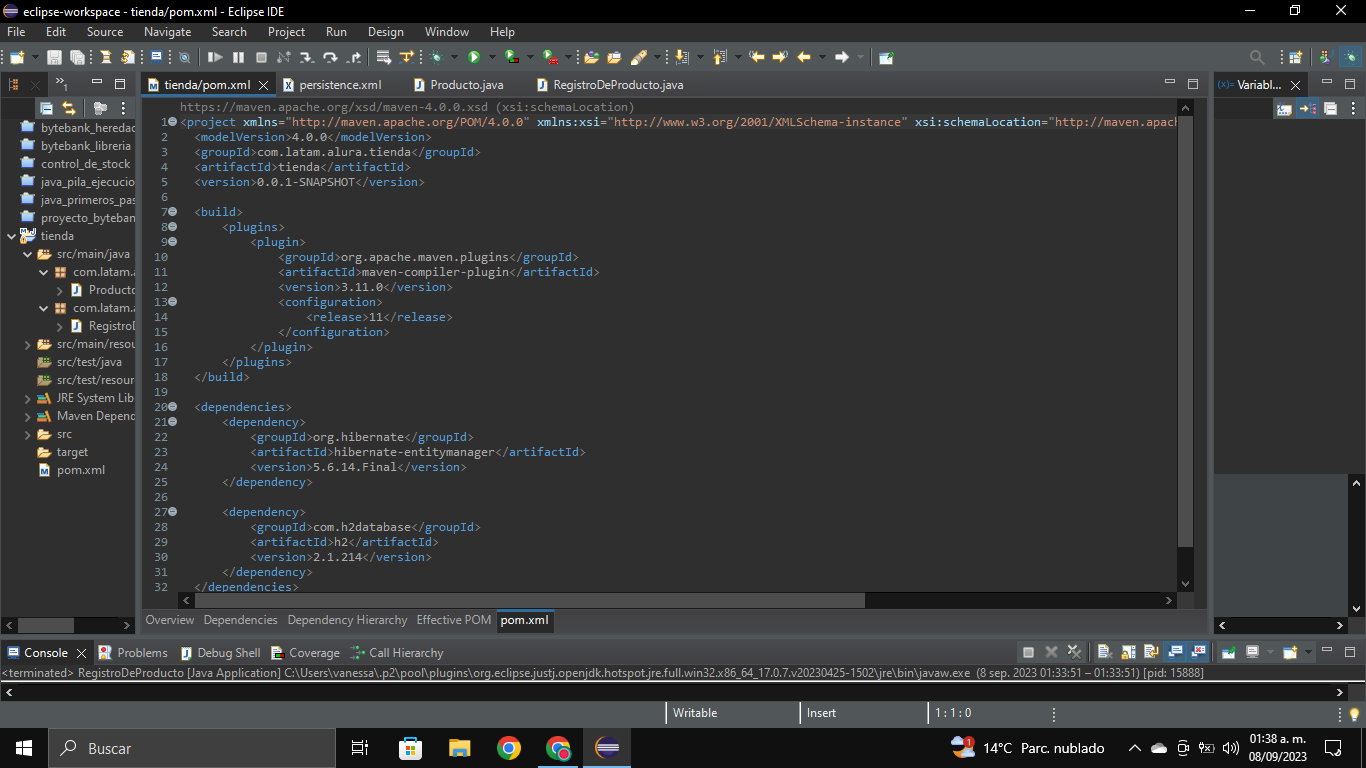This screenshot has width=1366, height=768.
Task: Open the Run button dropdown arrow
Action: (x=492, y=57)
